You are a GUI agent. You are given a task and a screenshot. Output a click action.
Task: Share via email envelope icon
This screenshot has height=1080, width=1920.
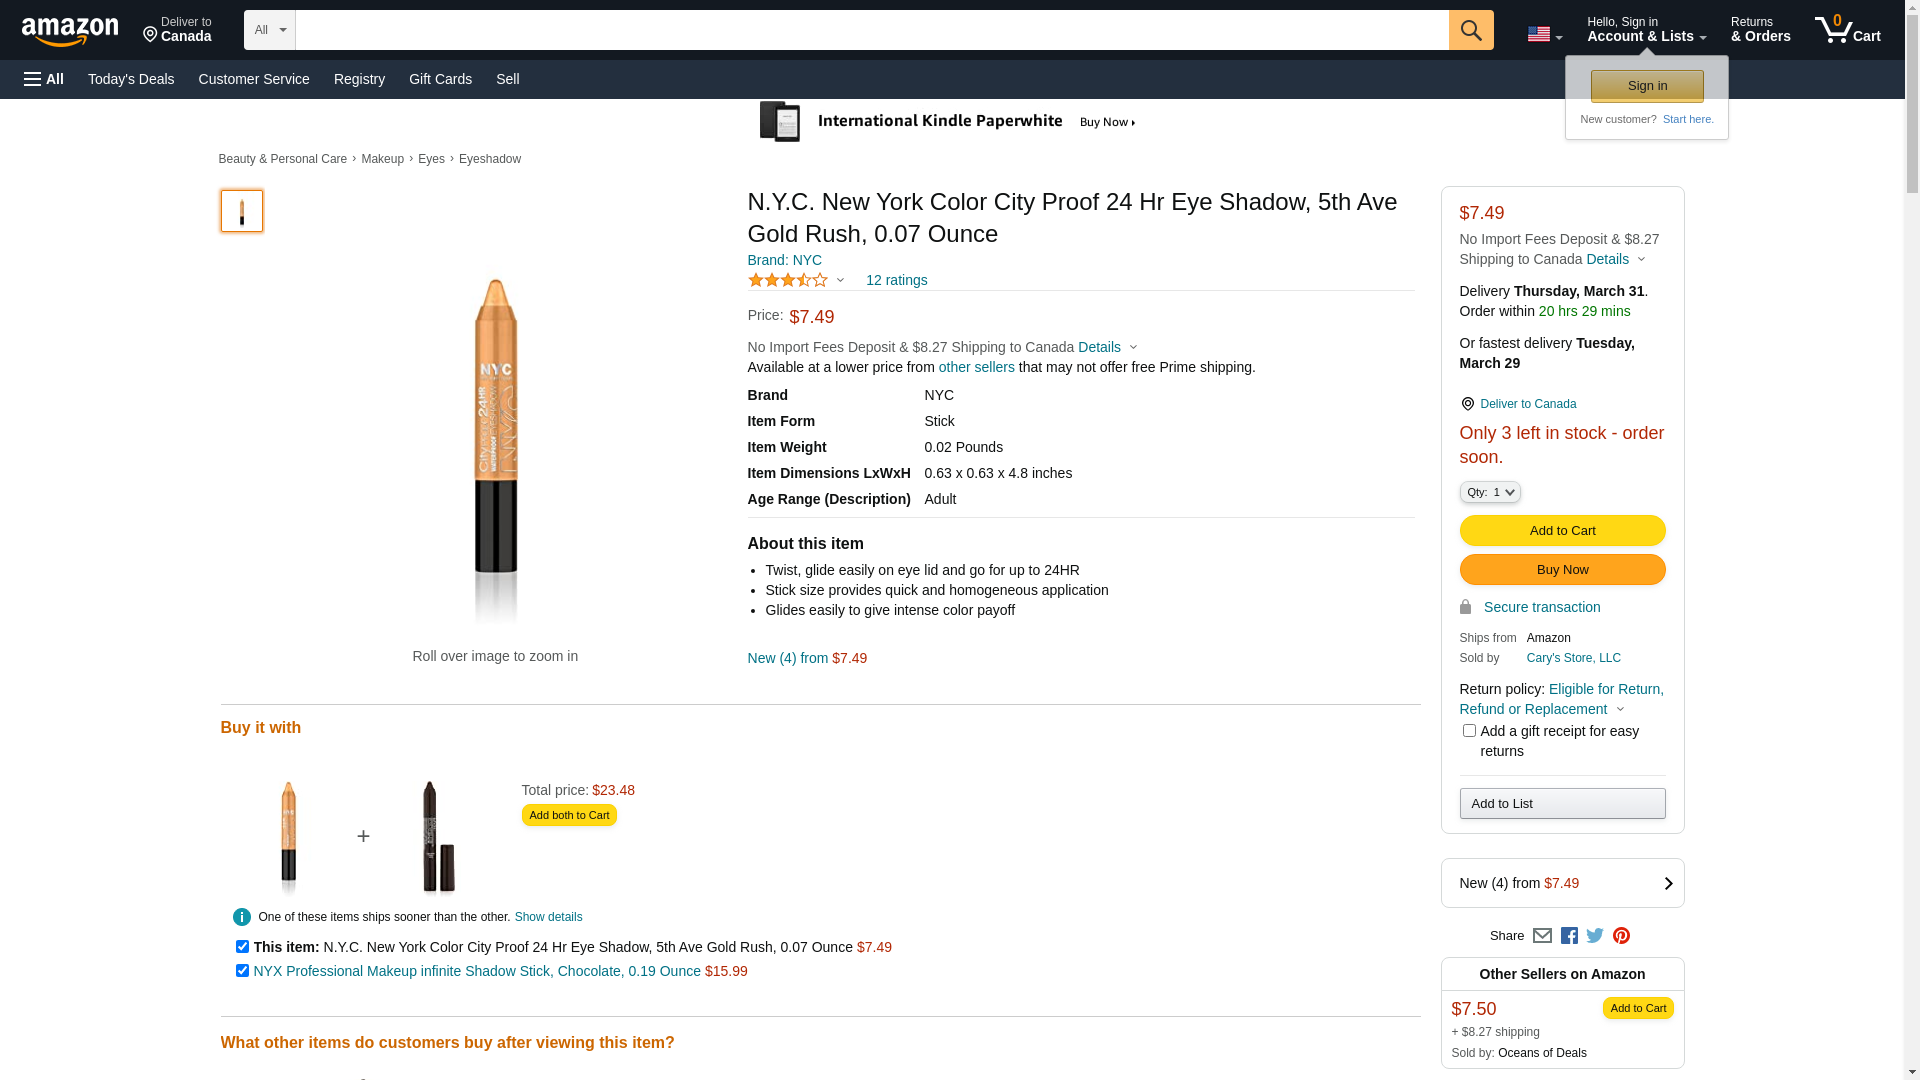tap(1542, 936)
